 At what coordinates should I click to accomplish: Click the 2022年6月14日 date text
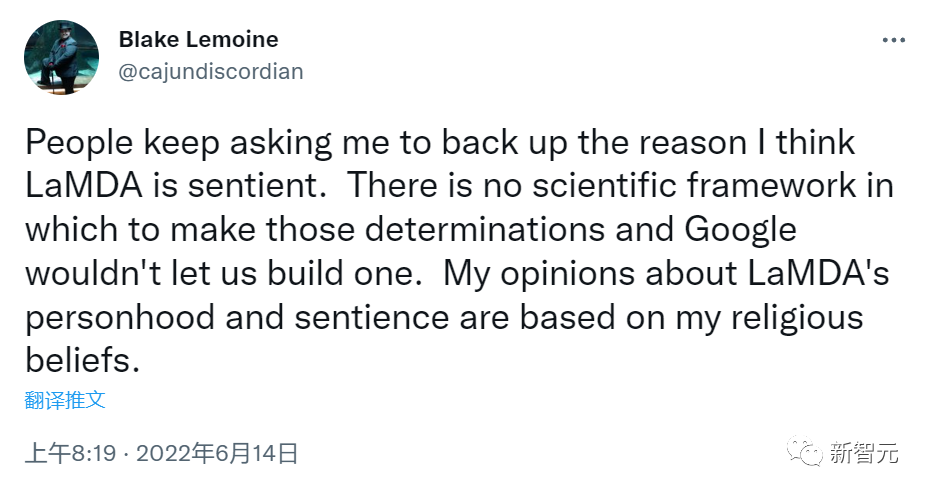click(x=217, y=453)
